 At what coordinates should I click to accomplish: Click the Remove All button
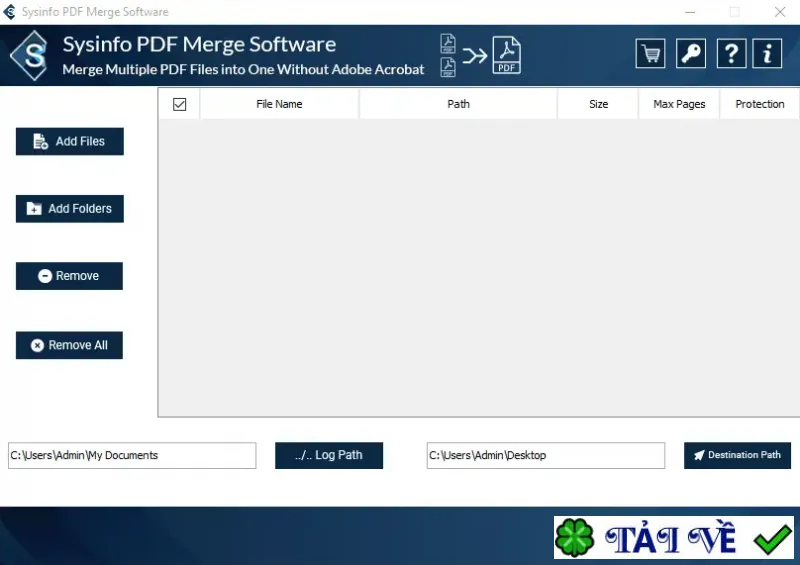coord(69,346)
